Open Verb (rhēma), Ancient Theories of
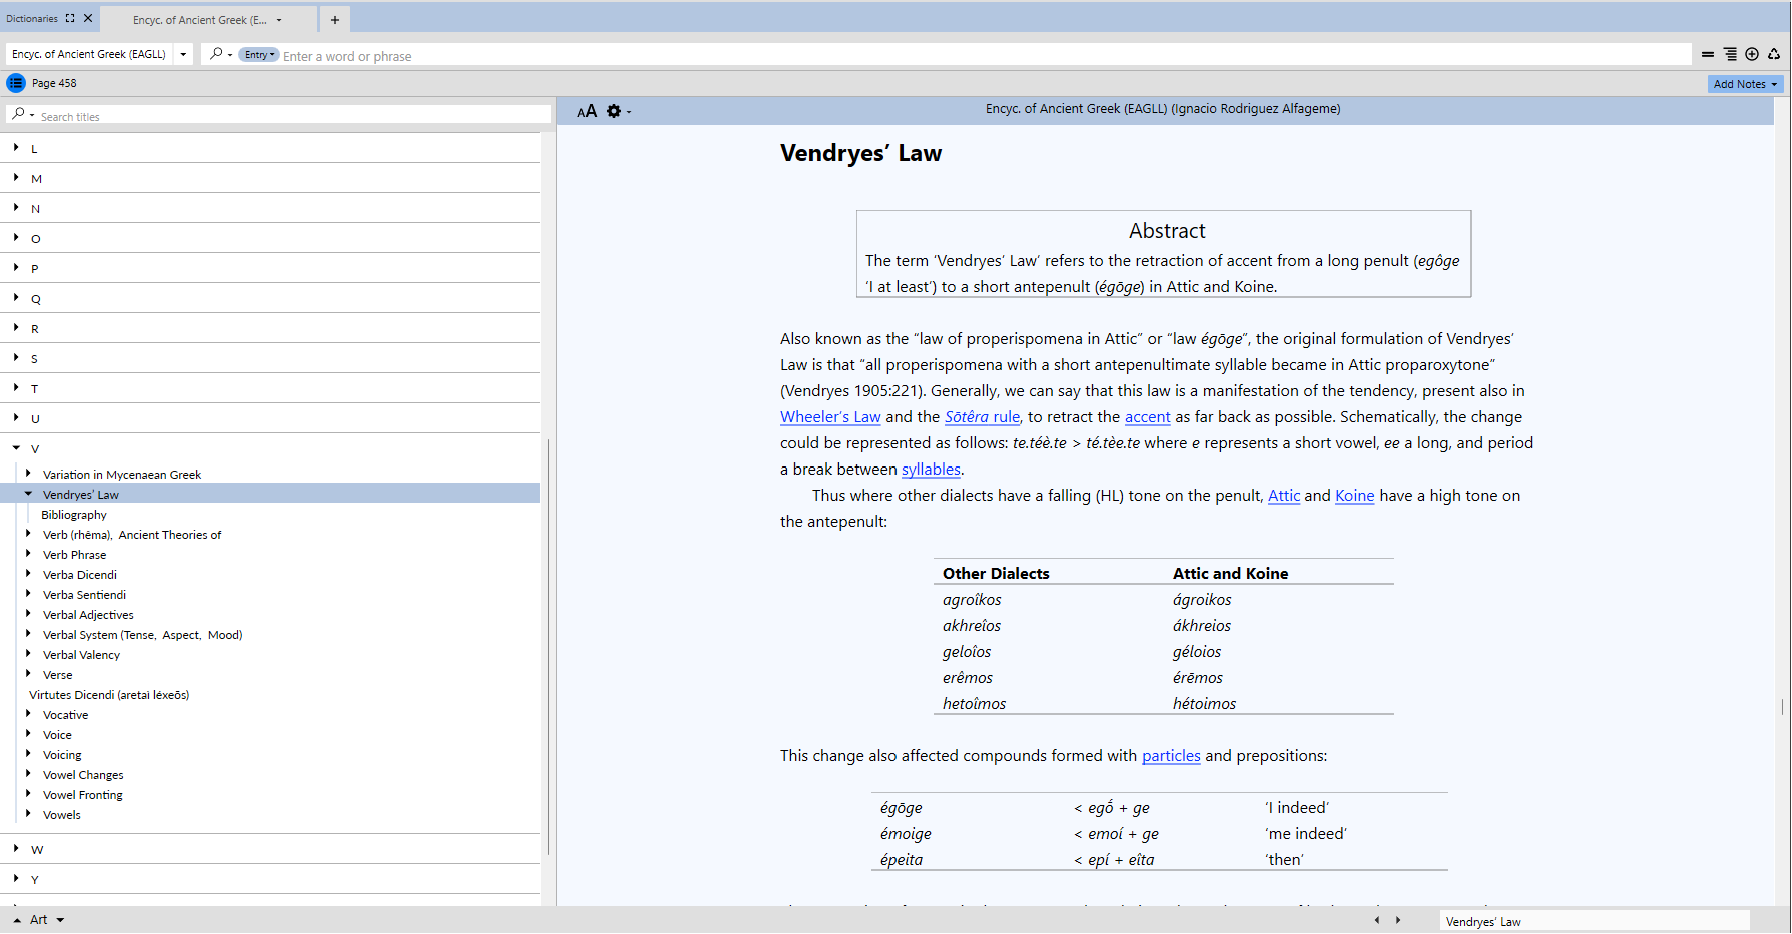Viewport: 1792px width, 934px height. click(132, 535)
